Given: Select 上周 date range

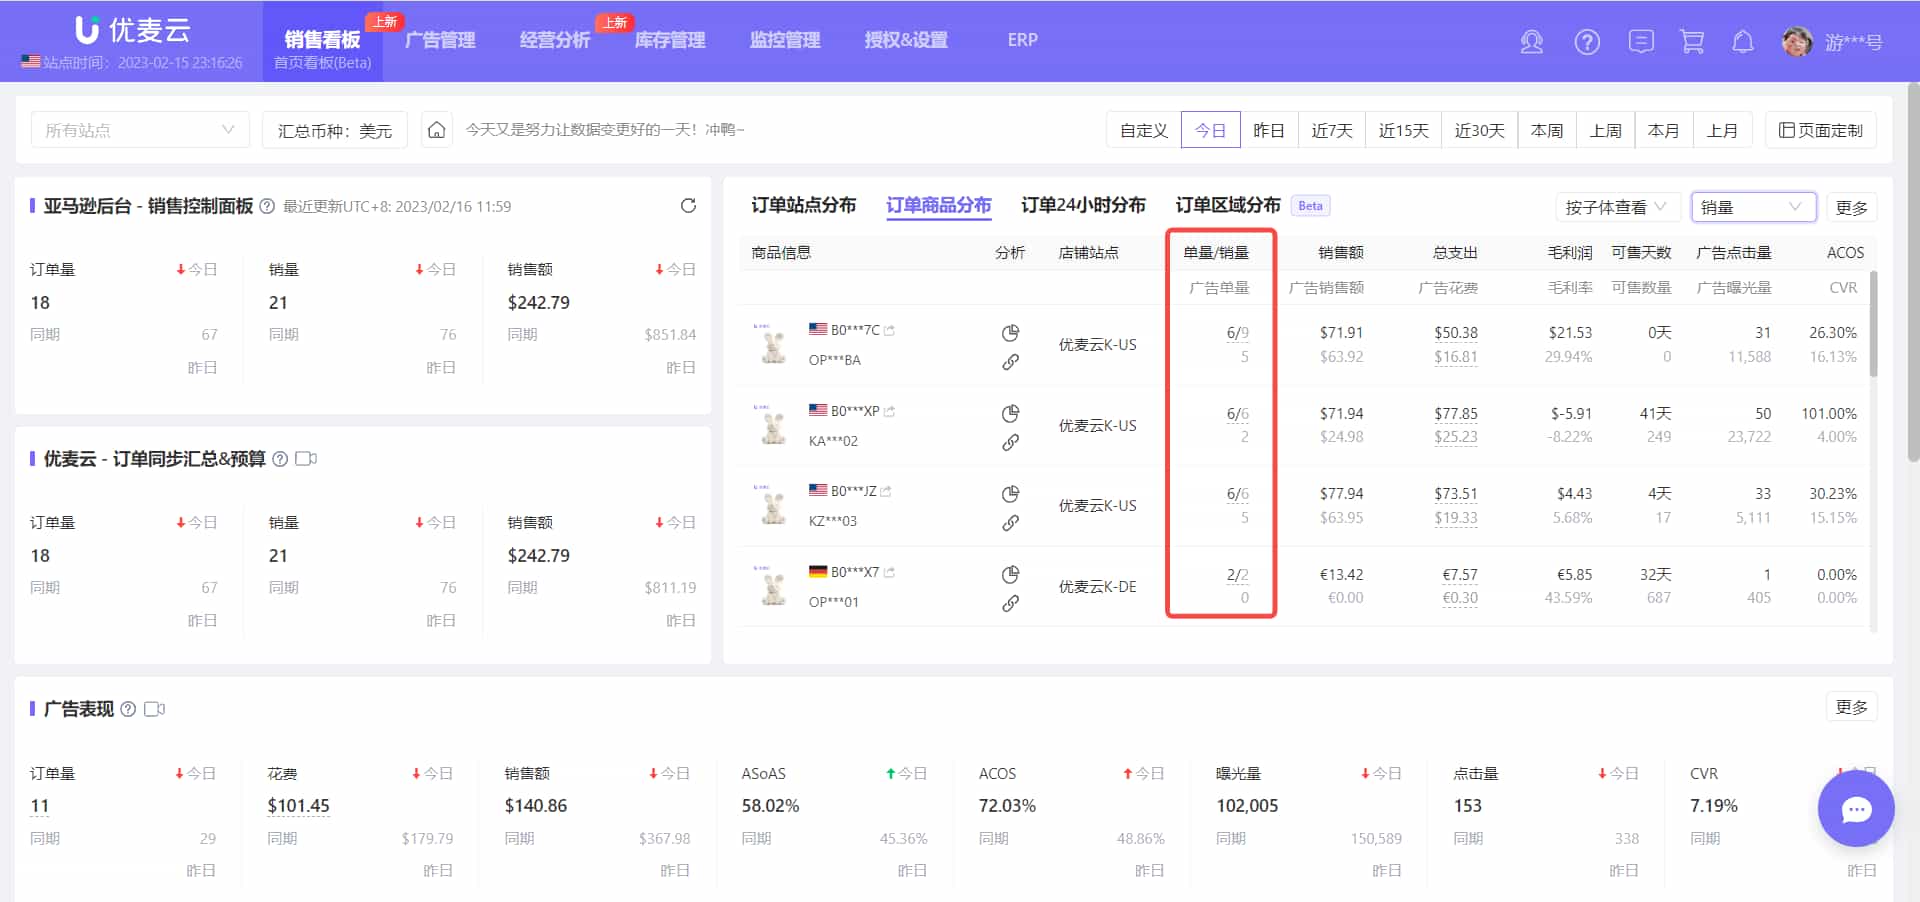Looking at the screenshot, I should tap(1606, 130).
